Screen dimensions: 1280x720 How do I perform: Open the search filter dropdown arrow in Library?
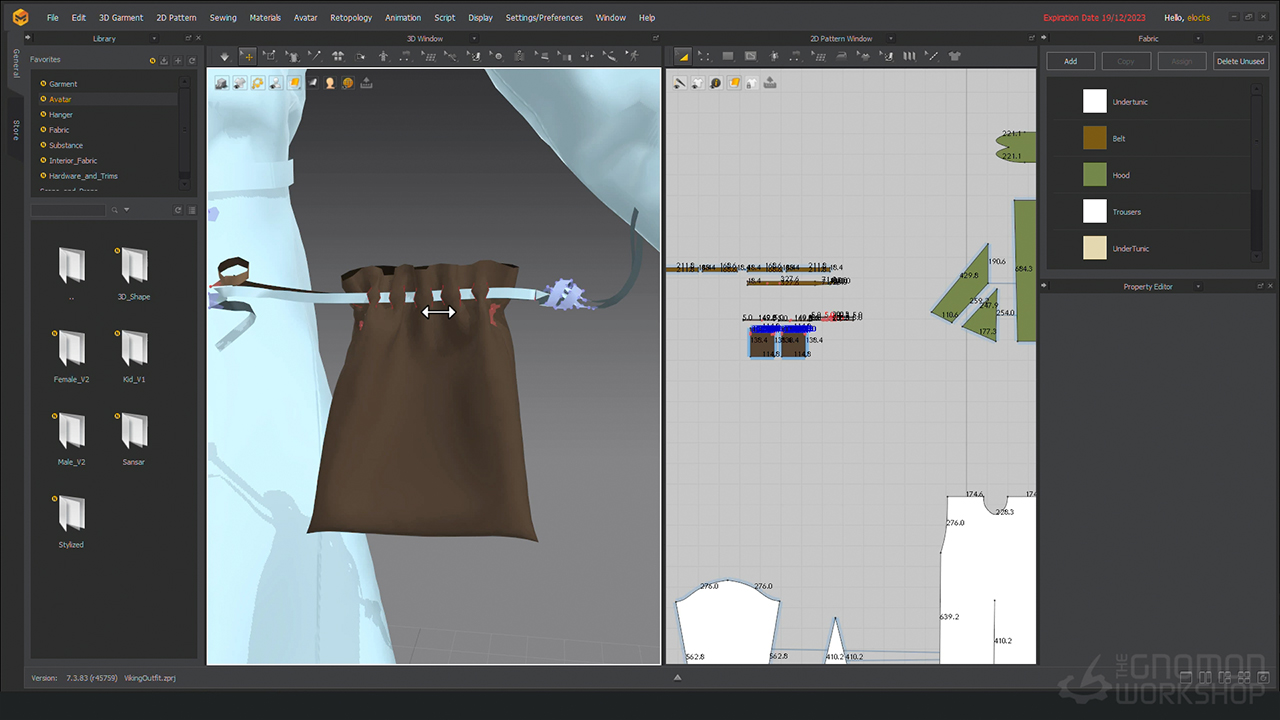pyautogui.click(x=127, y=210)
